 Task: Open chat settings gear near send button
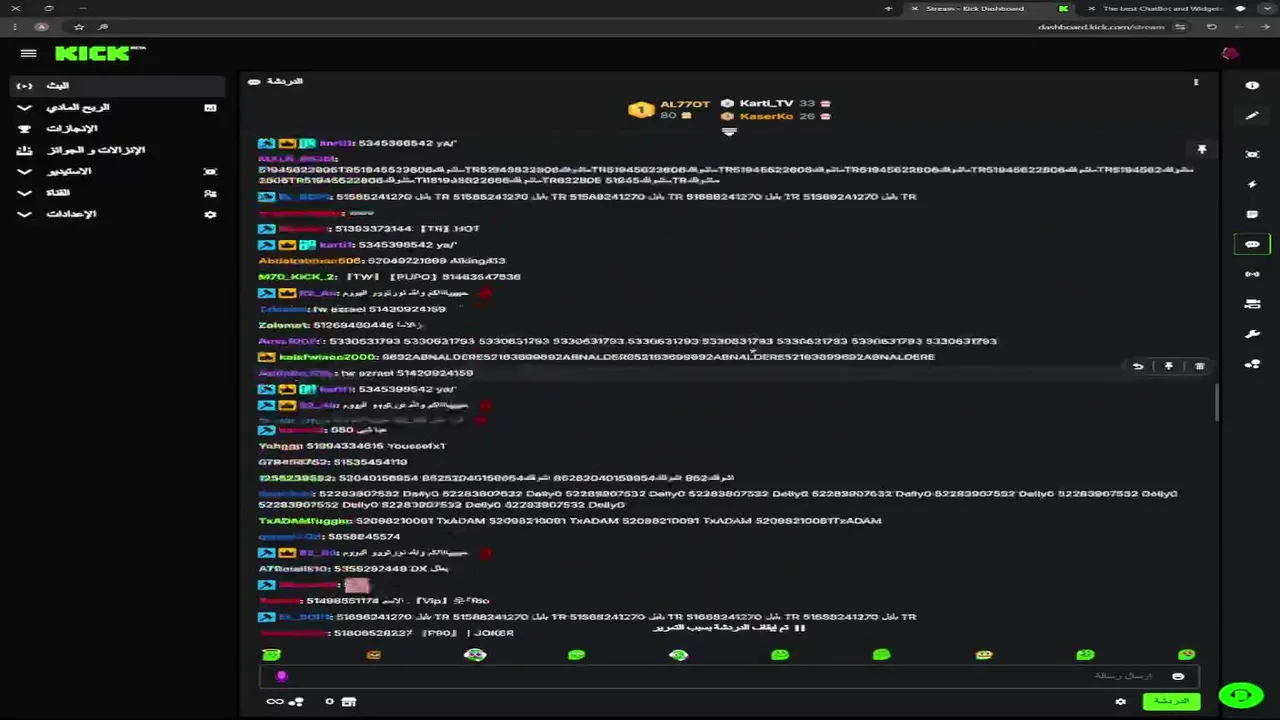1120,702
